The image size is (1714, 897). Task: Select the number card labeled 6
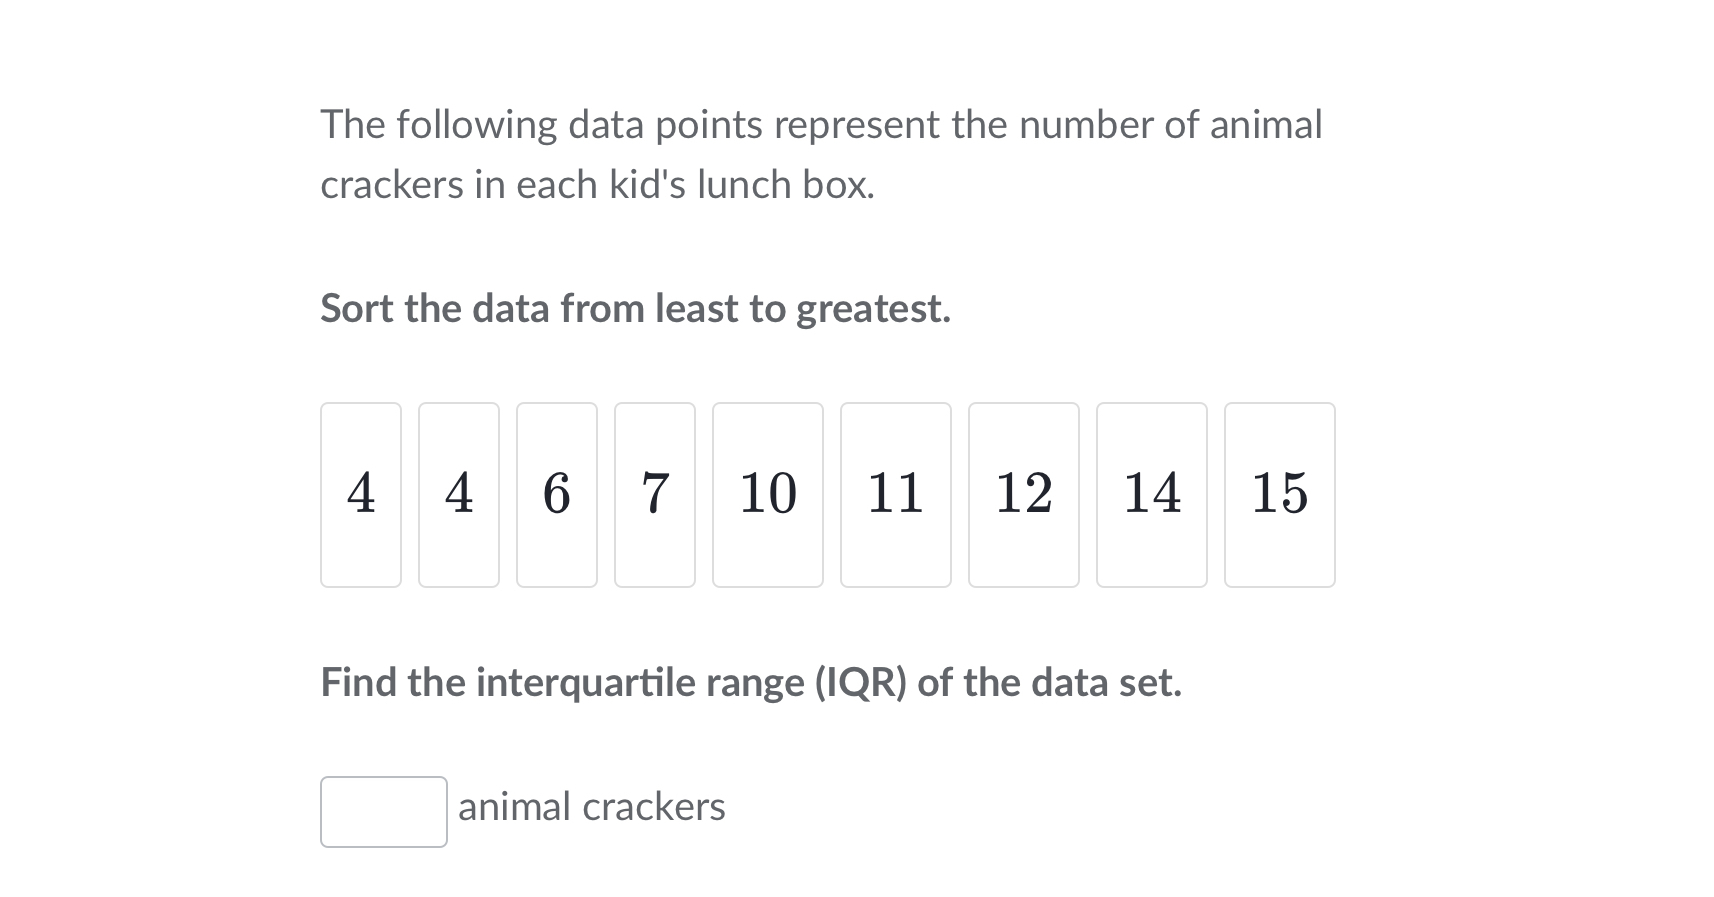tap(557, 494)
